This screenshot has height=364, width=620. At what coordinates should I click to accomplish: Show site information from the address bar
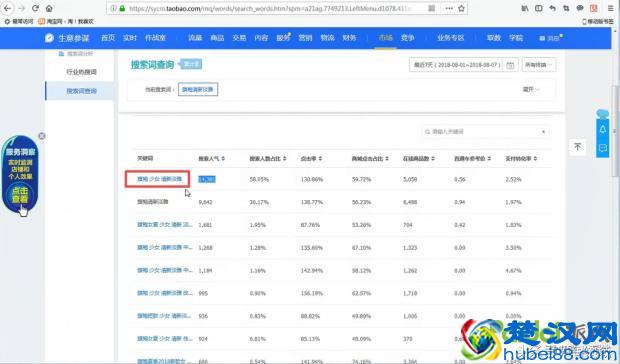tap(113, 8)
